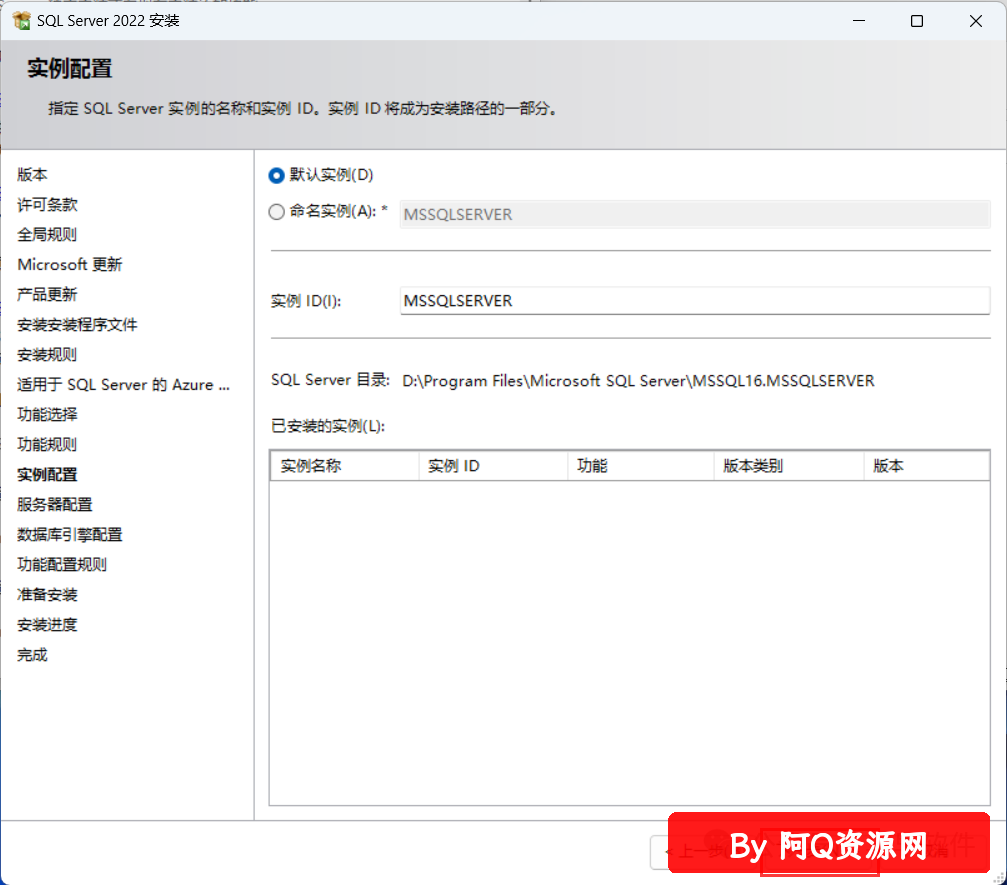The height and width of the screenshot is (885, 1007).
Task: Click the 完成 step in the sidebar
Action: point(32,655)
